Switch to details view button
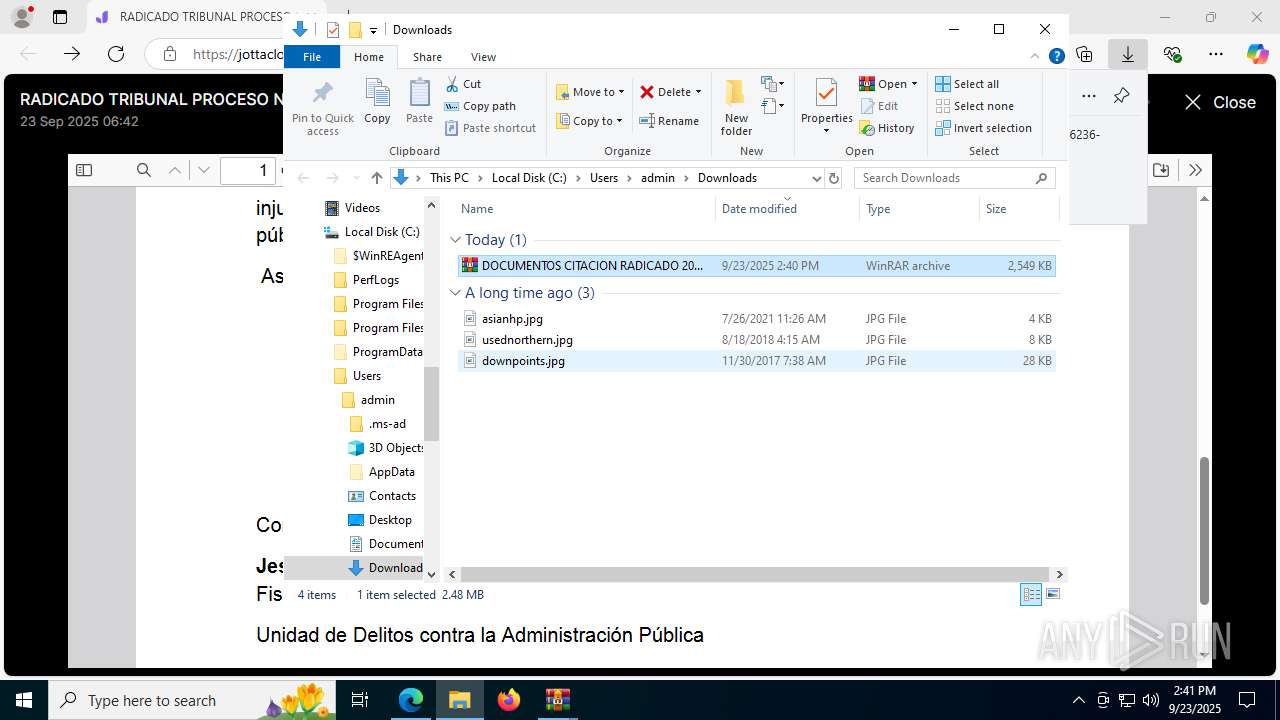 1031,594
